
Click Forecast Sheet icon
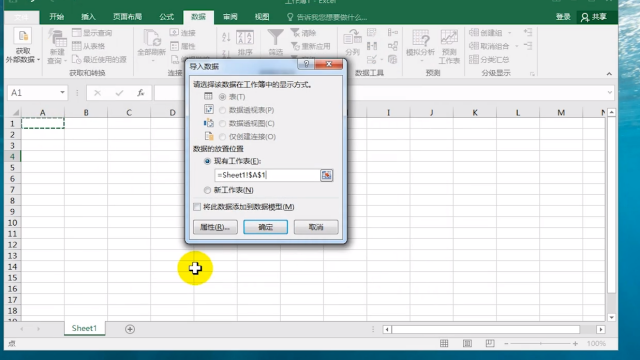(x=449, y=38)
